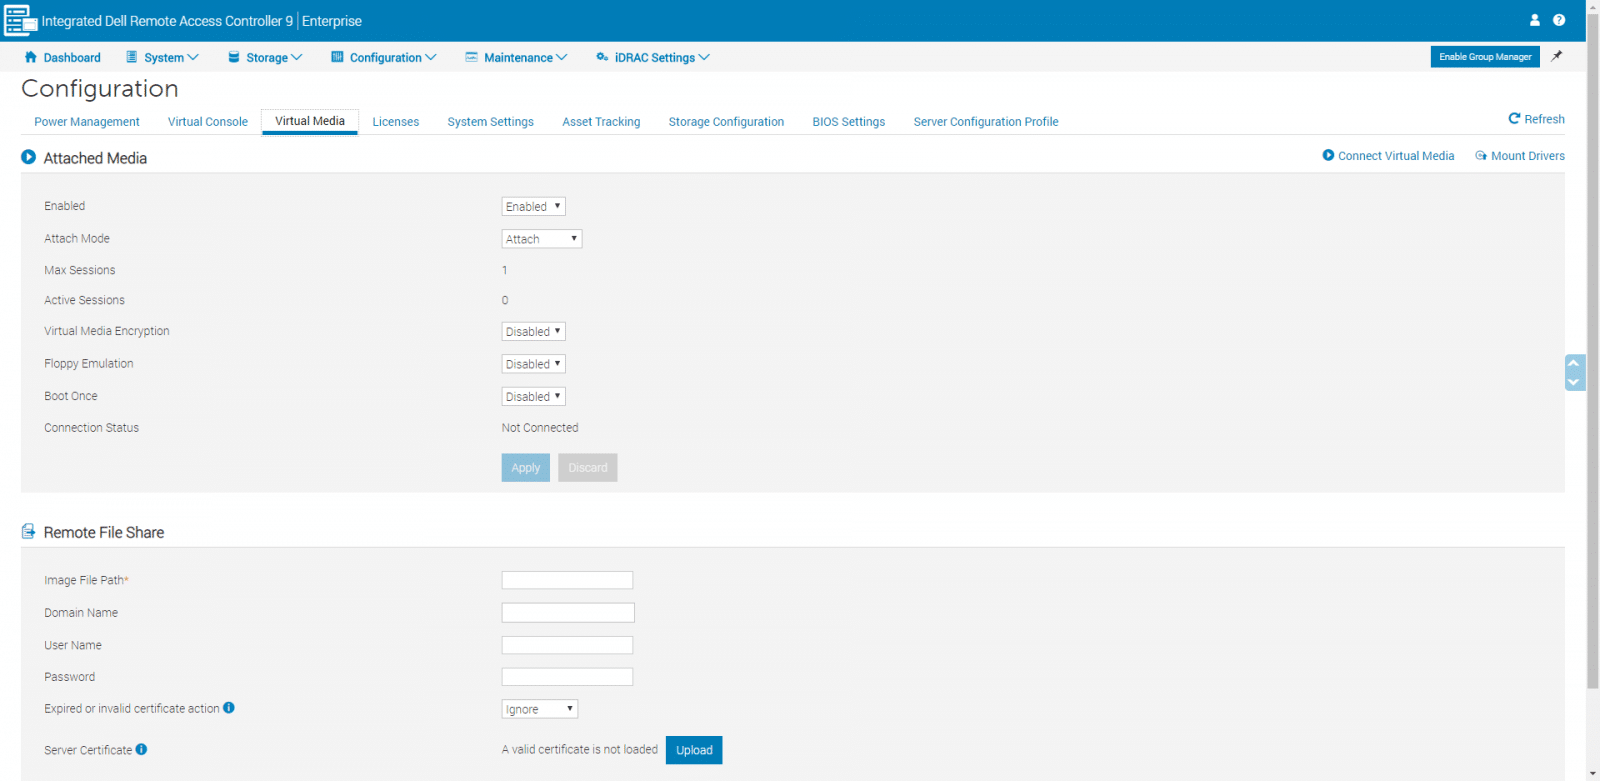
Task: Click the 'Remote File Share' section heading
Action: [104, 532]
